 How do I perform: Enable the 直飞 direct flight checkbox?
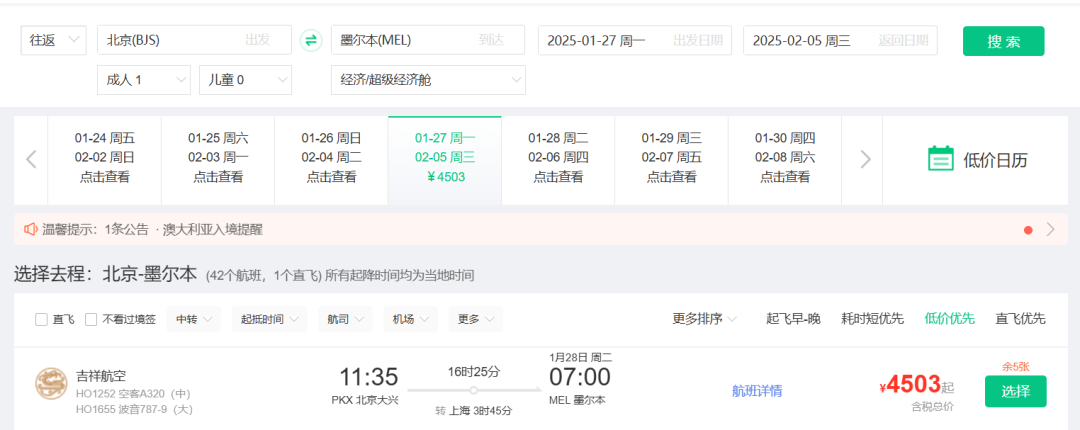coord(41,319)
